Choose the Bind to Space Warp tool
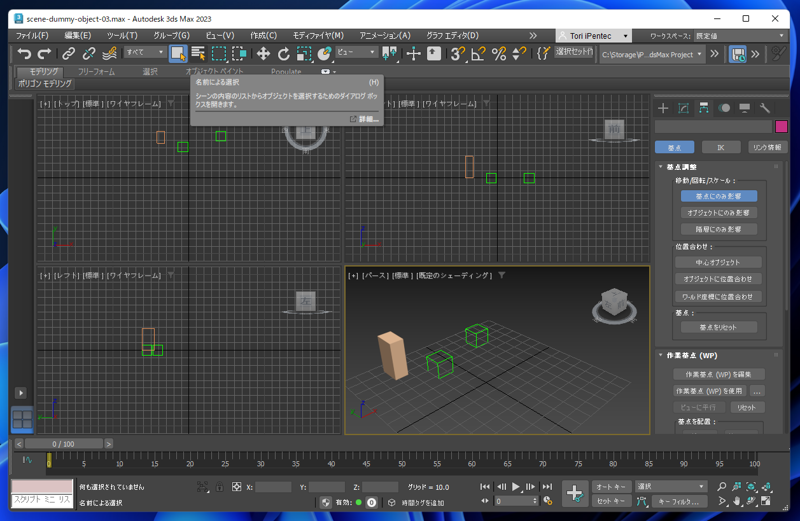 click(x=109, y=54)
